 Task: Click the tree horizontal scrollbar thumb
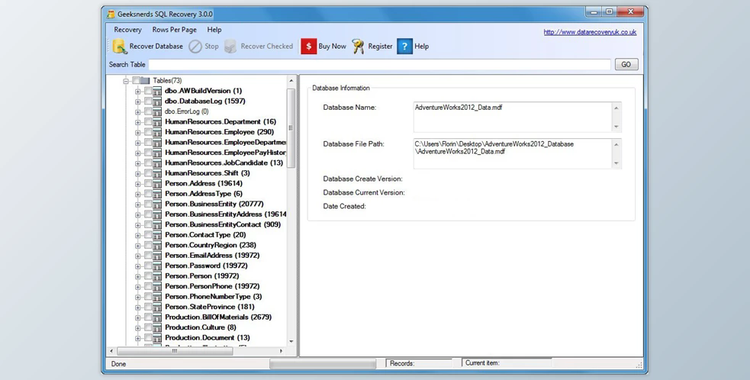click(x=175, y=351)
